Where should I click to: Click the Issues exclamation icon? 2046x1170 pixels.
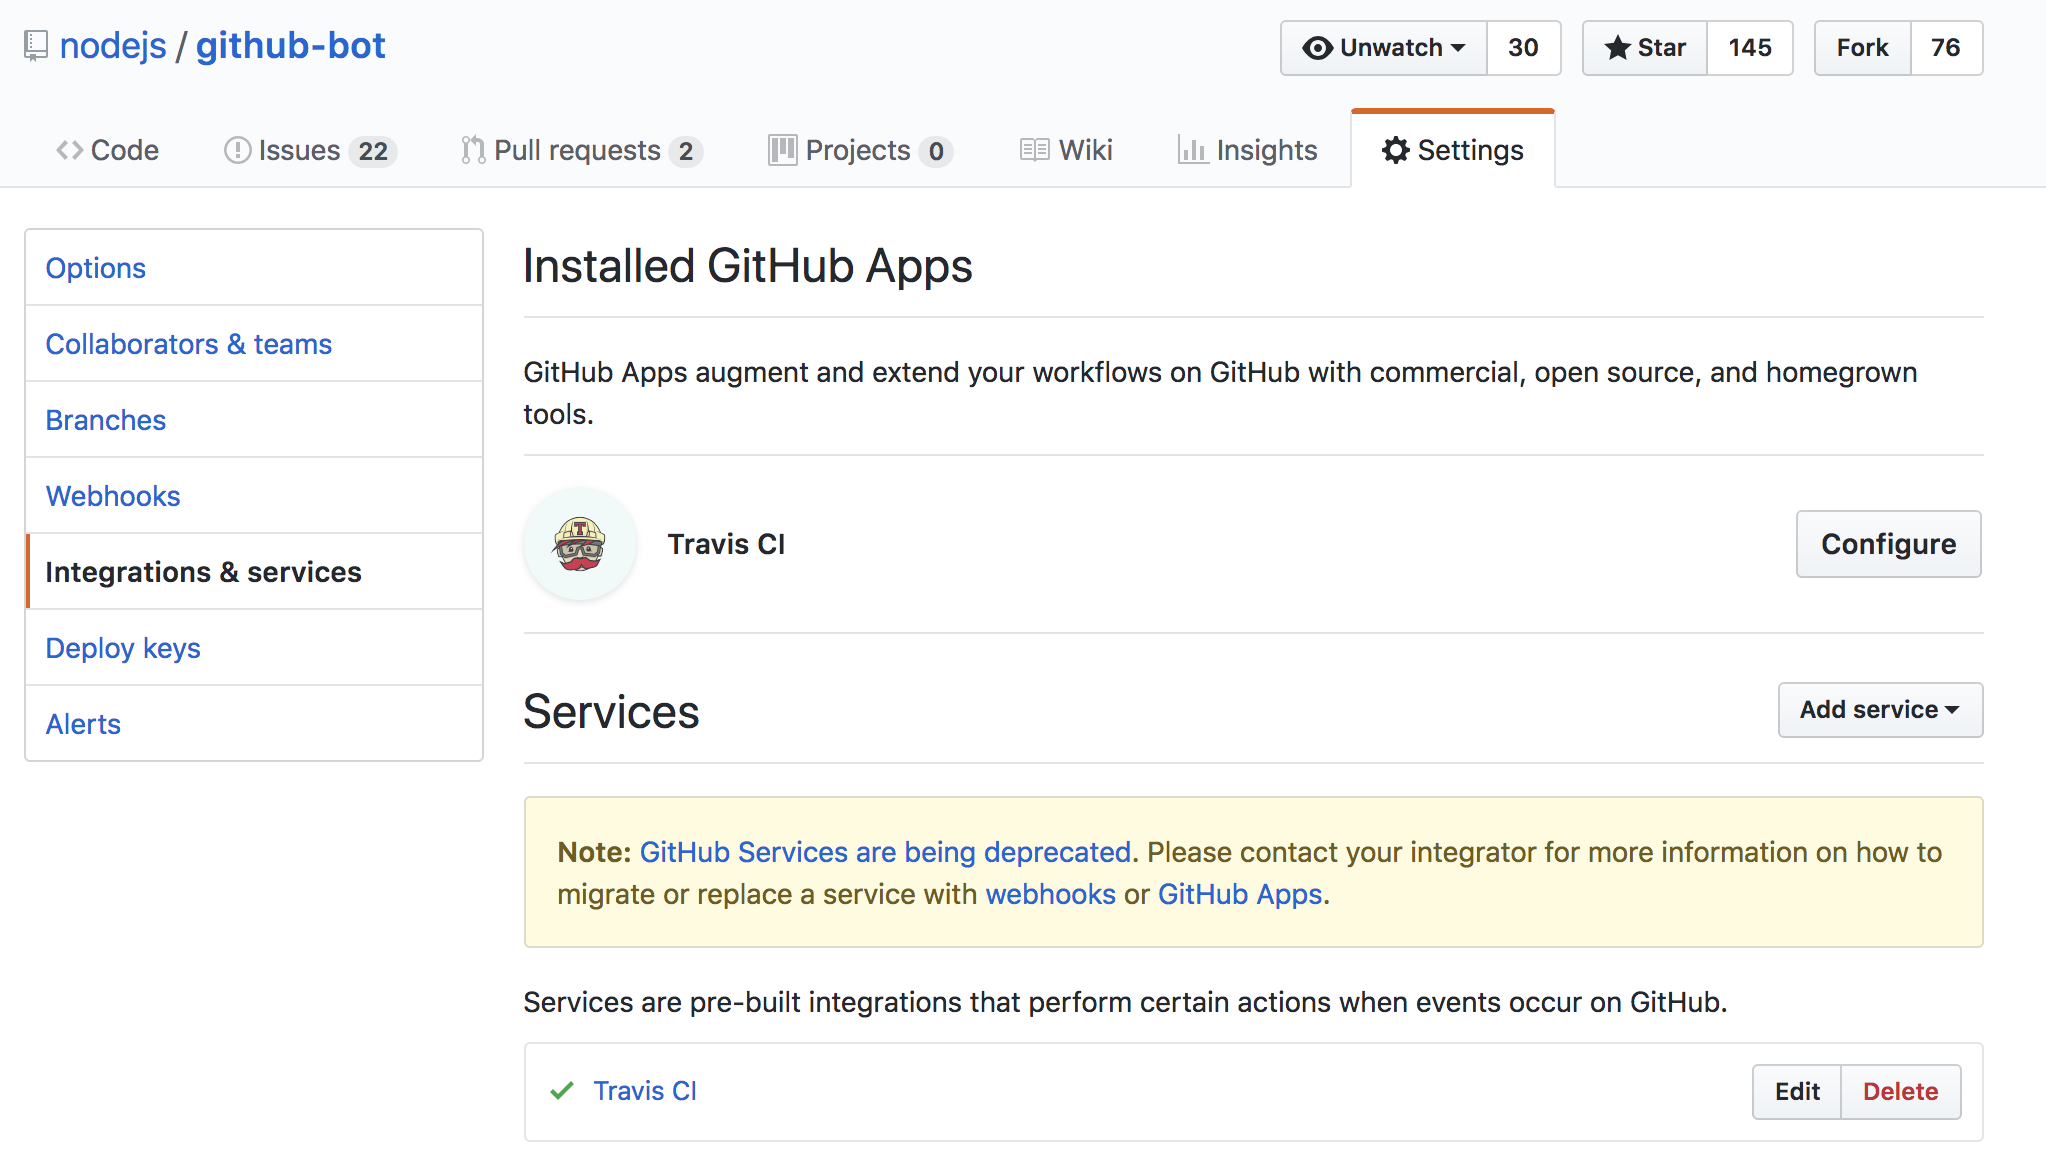[x=237, y=150]
